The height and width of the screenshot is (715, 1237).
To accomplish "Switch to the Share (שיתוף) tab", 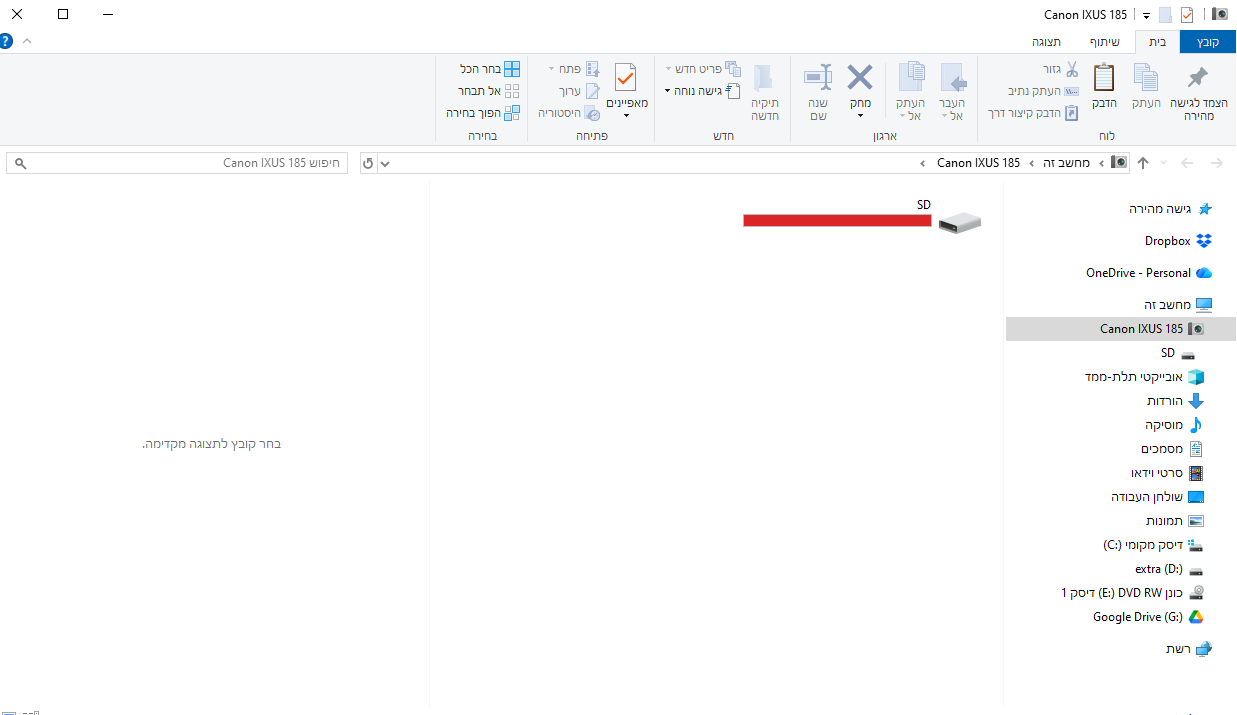I will click(x=1105, y=42).
